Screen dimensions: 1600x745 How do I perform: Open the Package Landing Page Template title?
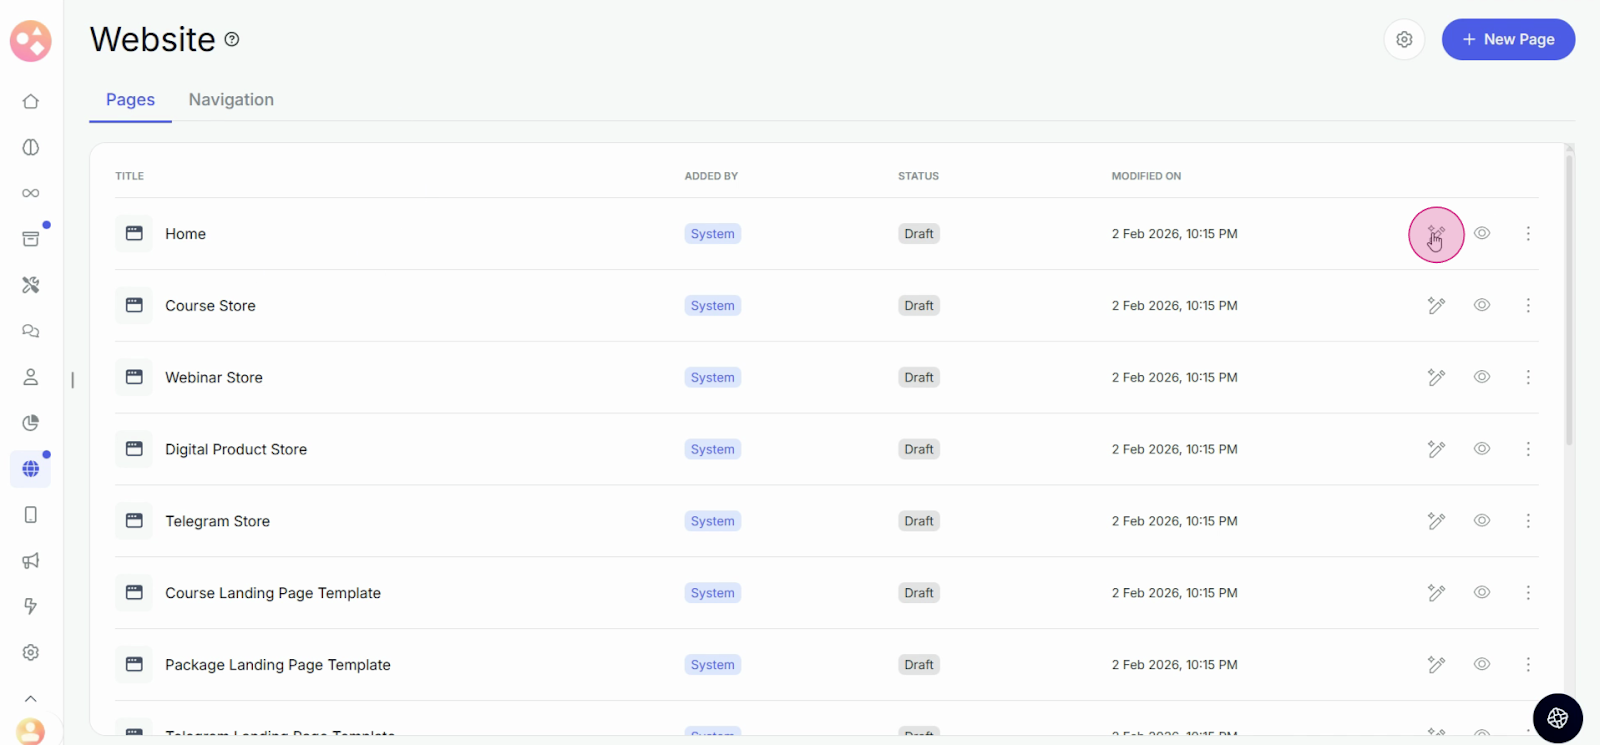coord(278,665)
